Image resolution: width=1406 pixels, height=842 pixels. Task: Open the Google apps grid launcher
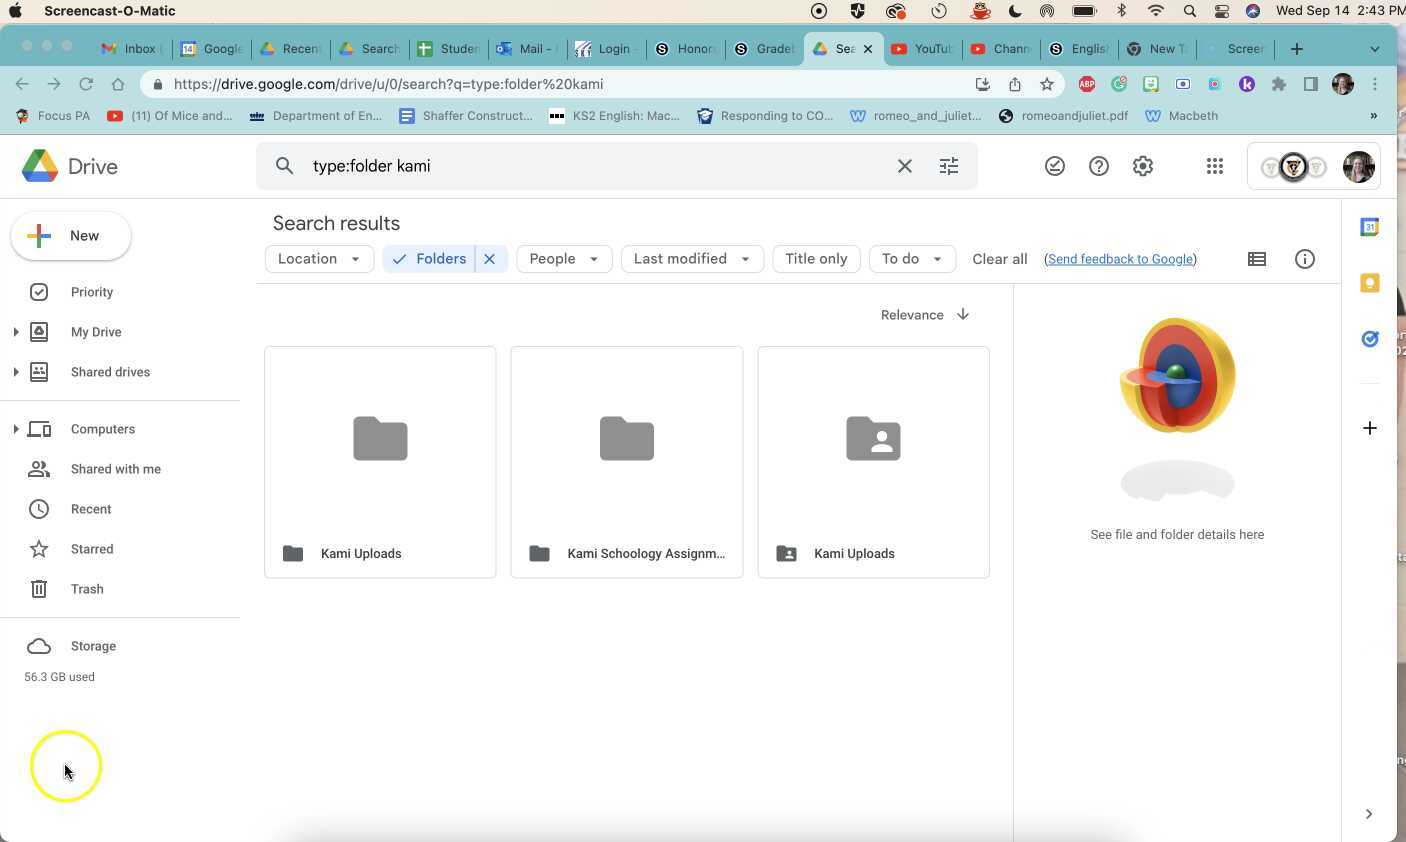coord(1214,166)
